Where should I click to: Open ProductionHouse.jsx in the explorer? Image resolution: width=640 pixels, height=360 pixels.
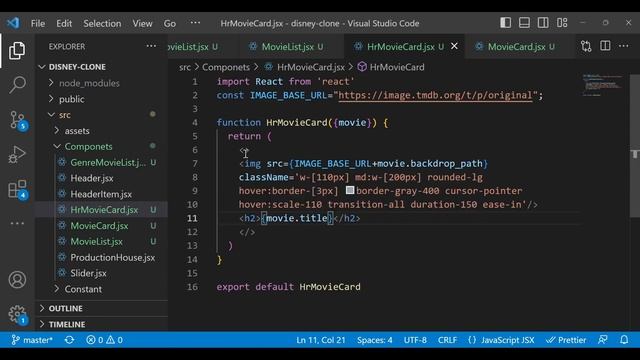tap(101, 258)
